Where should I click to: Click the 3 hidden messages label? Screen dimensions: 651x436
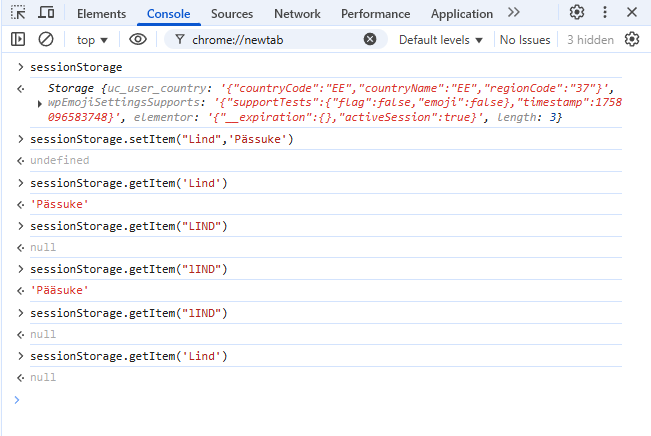pyautogui.click(x=590, y=39)
